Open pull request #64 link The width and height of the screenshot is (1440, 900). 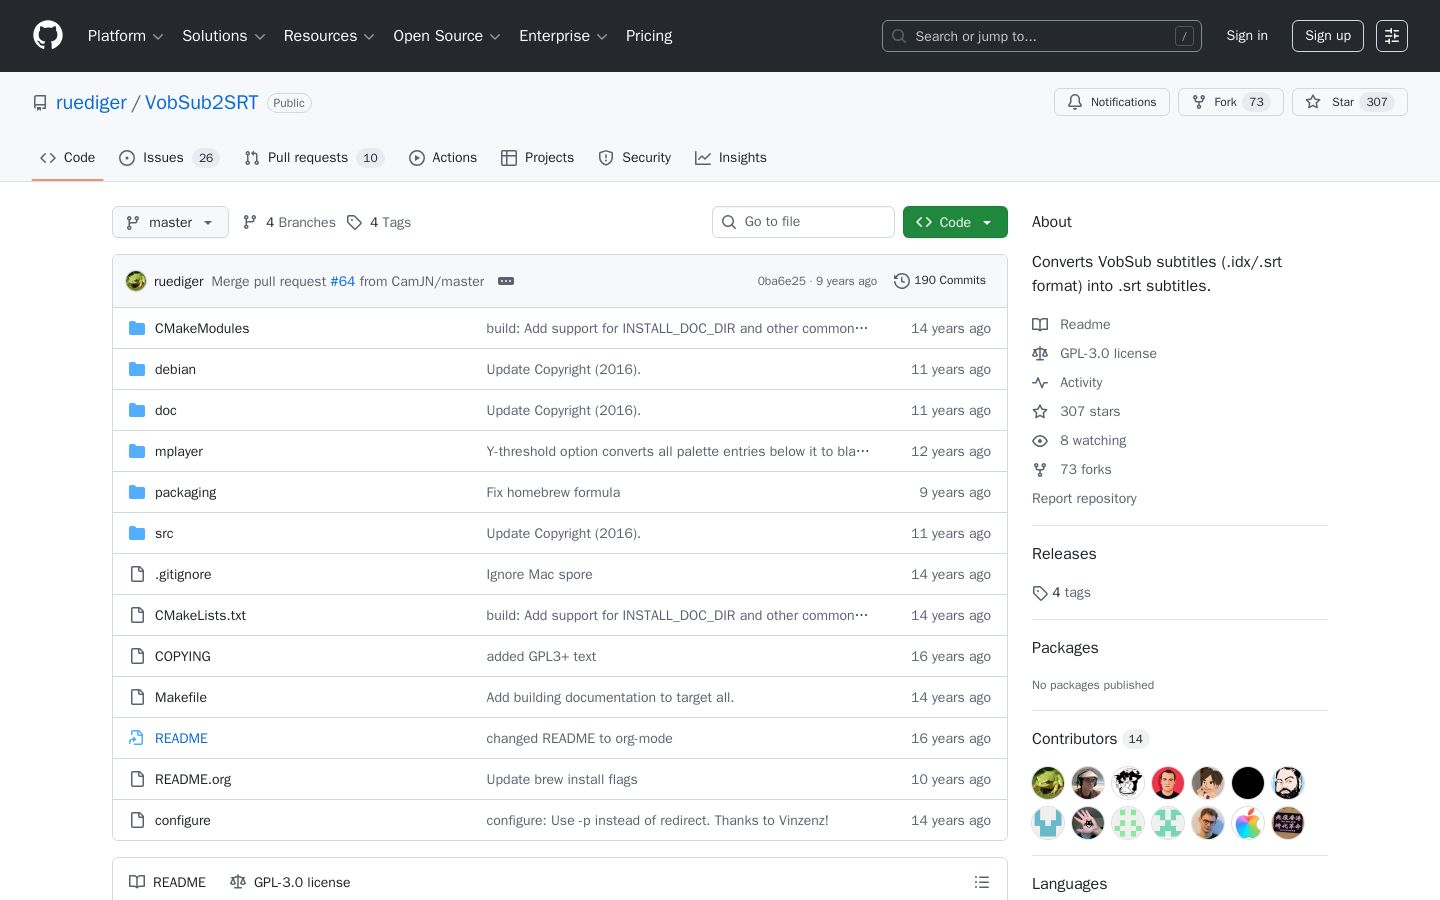click(x=343, y=281)
